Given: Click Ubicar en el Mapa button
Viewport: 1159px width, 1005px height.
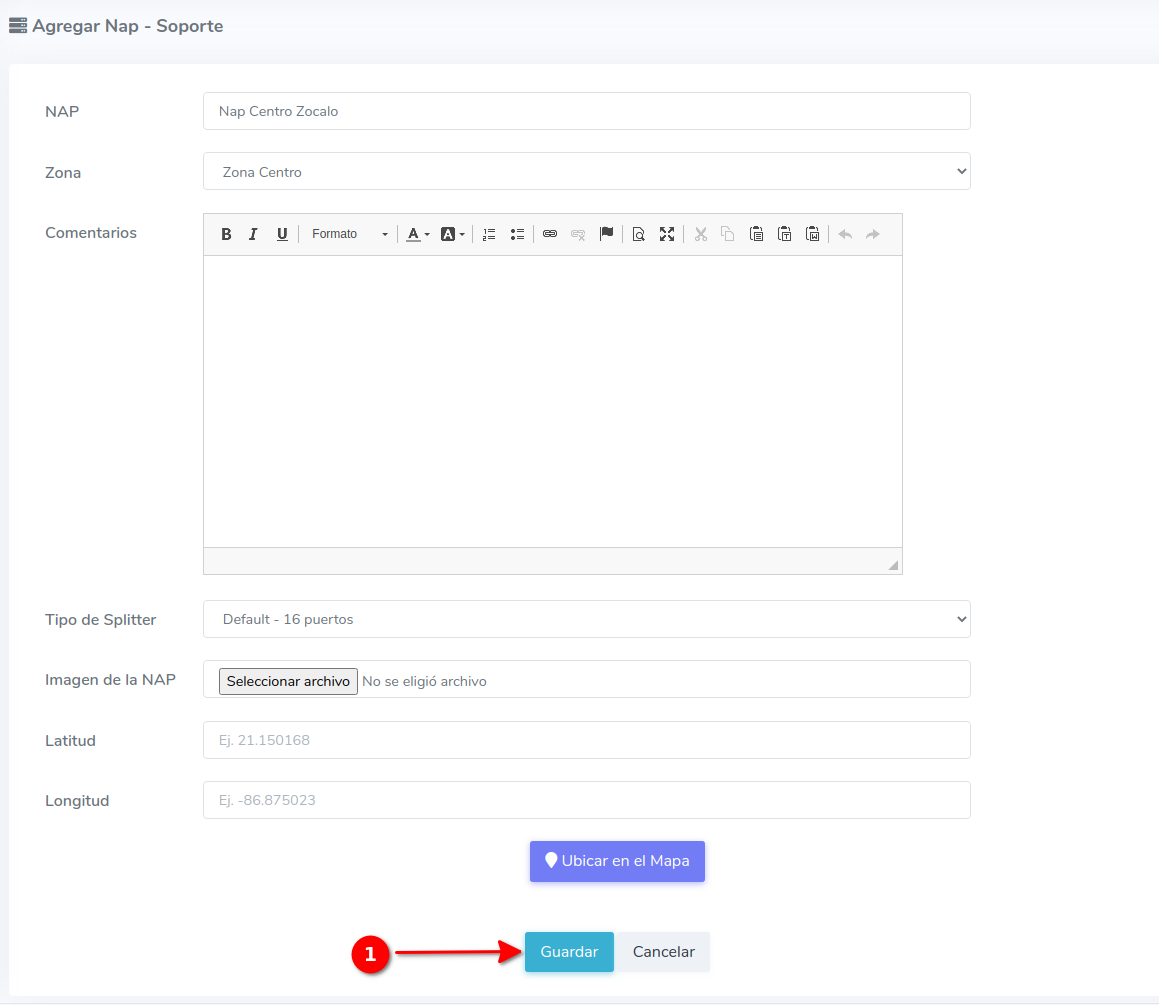Looking at the screenshot, I should 617,861.
